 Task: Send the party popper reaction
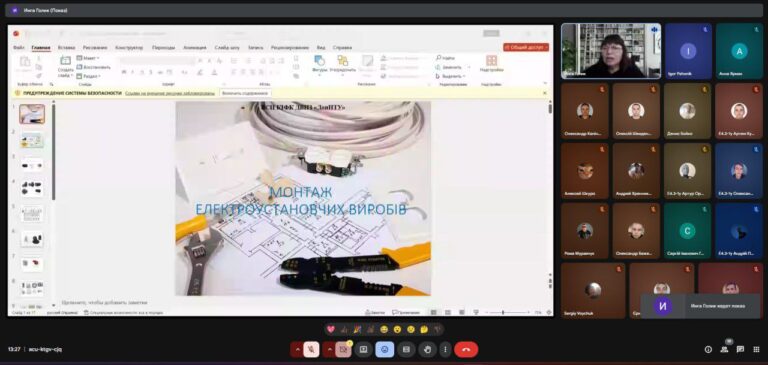357,329
